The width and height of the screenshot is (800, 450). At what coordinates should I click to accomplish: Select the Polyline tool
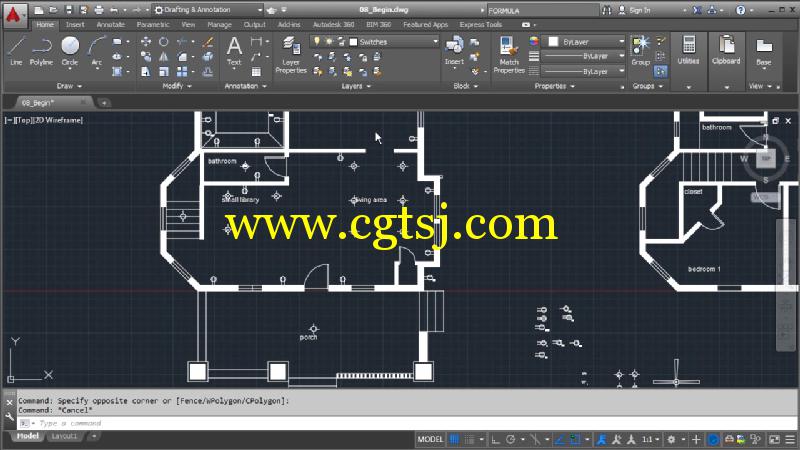click(x=41, y=51)
